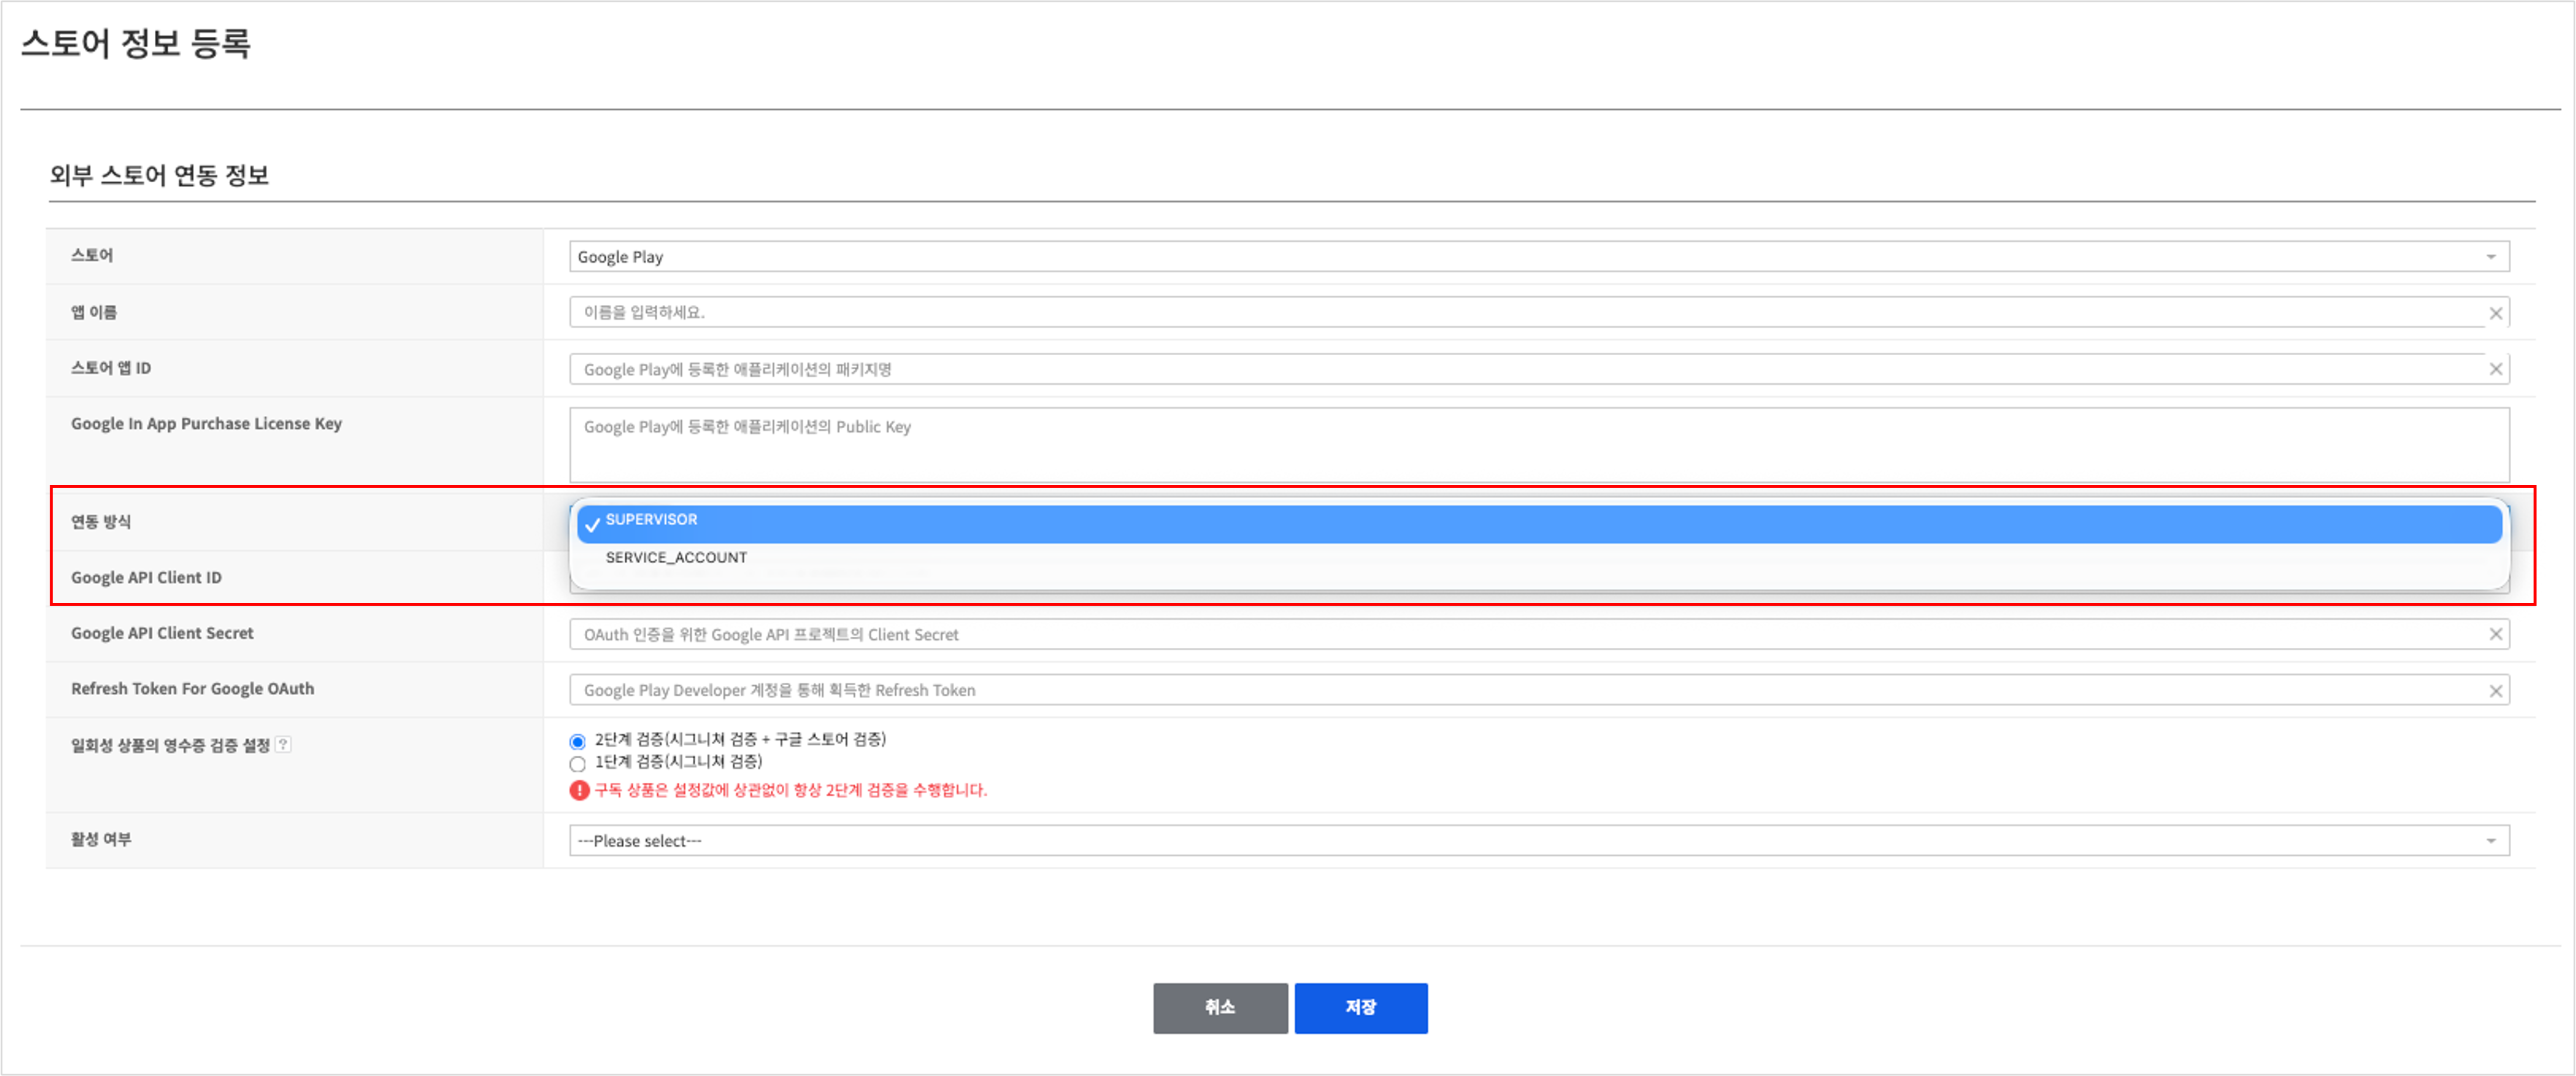Choose SERVICE_ACCOUNT from the 연동 방식 dropdown
This screenshot has height=1076, width=2576.
tap(676, 557)
